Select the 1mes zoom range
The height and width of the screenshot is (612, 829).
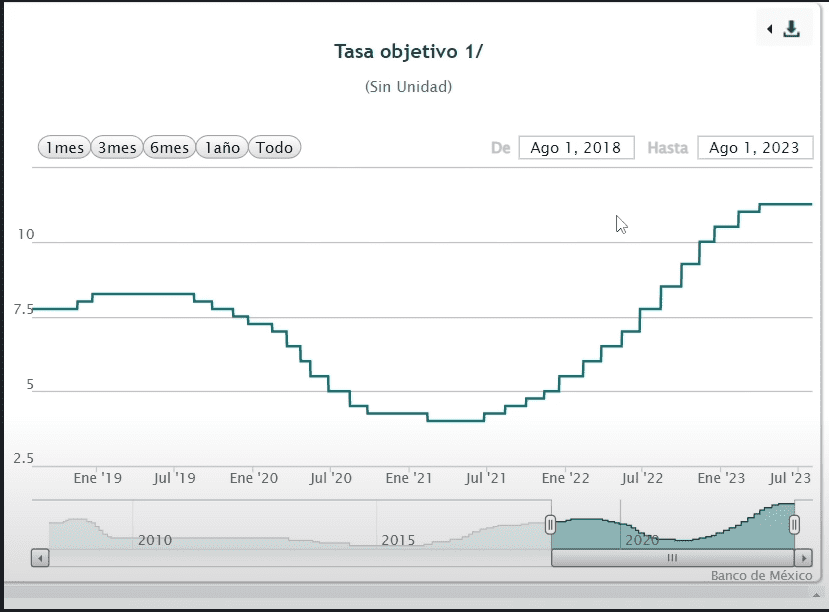coord(64,148)
